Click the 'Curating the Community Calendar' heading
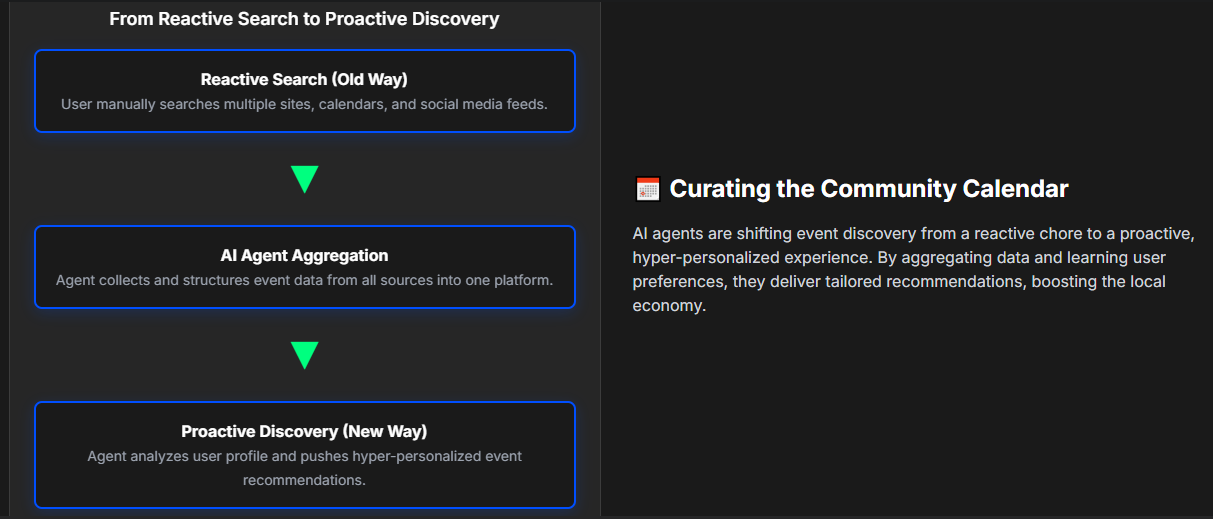The height and width of the screenshot is (519, 1213). coord(869,188)
